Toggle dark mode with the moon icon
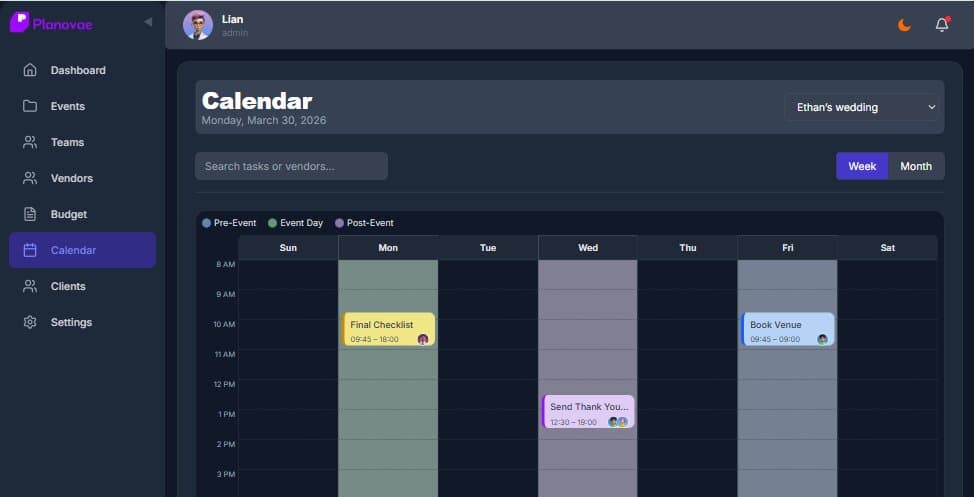974x497 pixels. [904, 25]
